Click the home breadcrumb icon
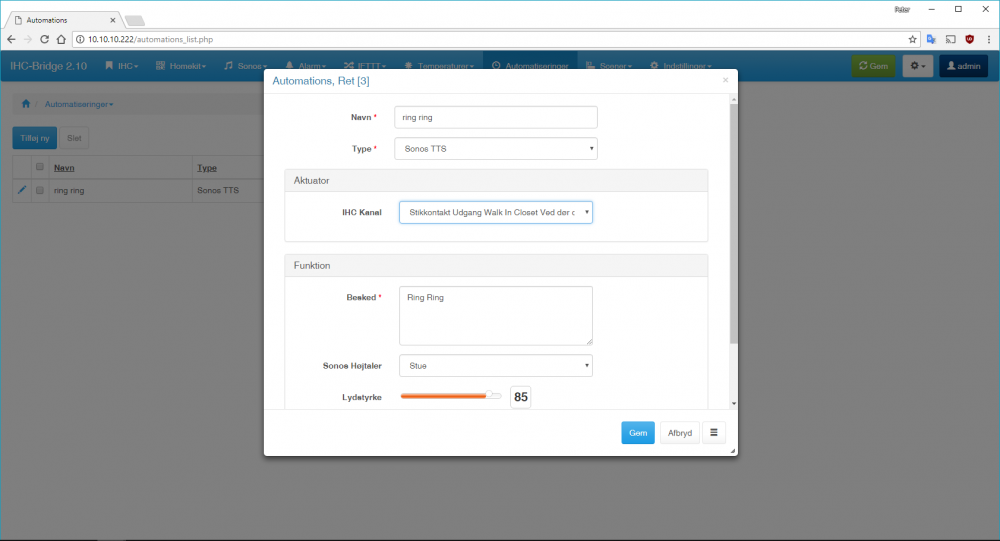This screenshot has height=541, width=1000. coord(26,104)
